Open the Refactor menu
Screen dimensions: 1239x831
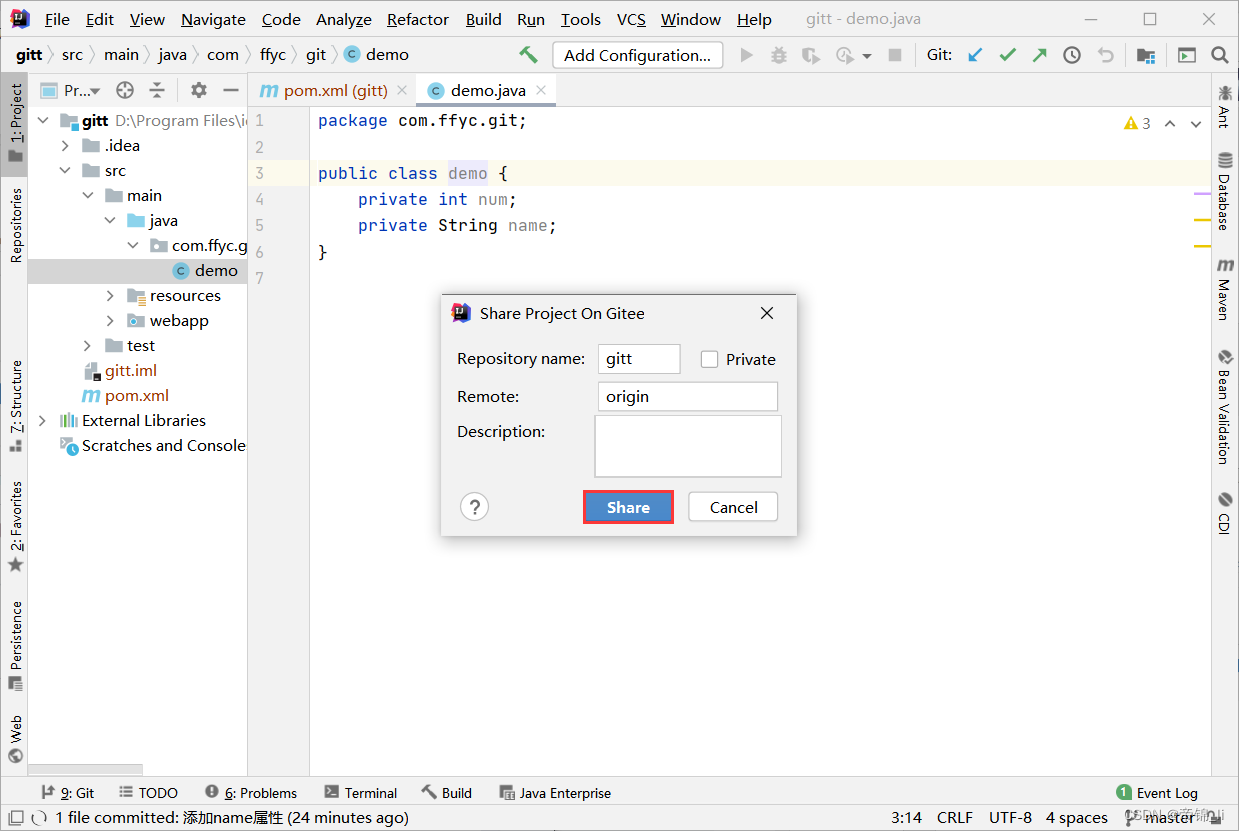pos(418,19)
